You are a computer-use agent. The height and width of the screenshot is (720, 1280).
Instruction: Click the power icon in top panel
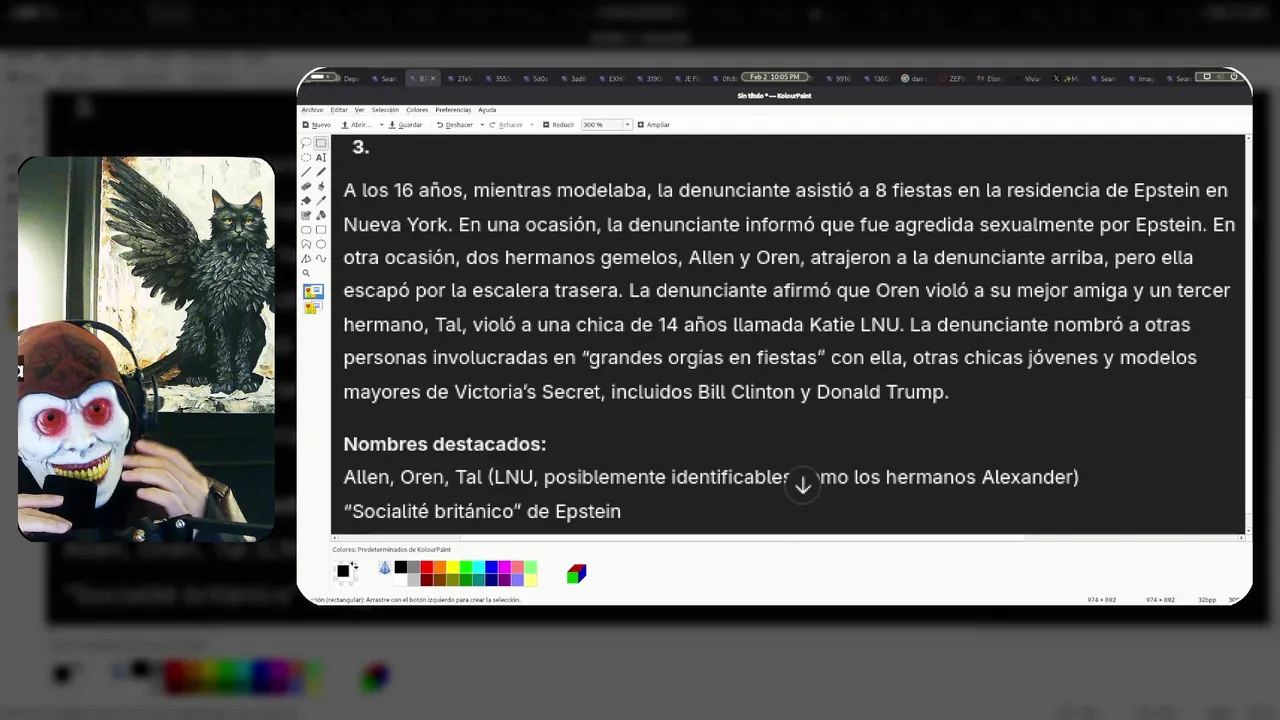click(1233, 76)
